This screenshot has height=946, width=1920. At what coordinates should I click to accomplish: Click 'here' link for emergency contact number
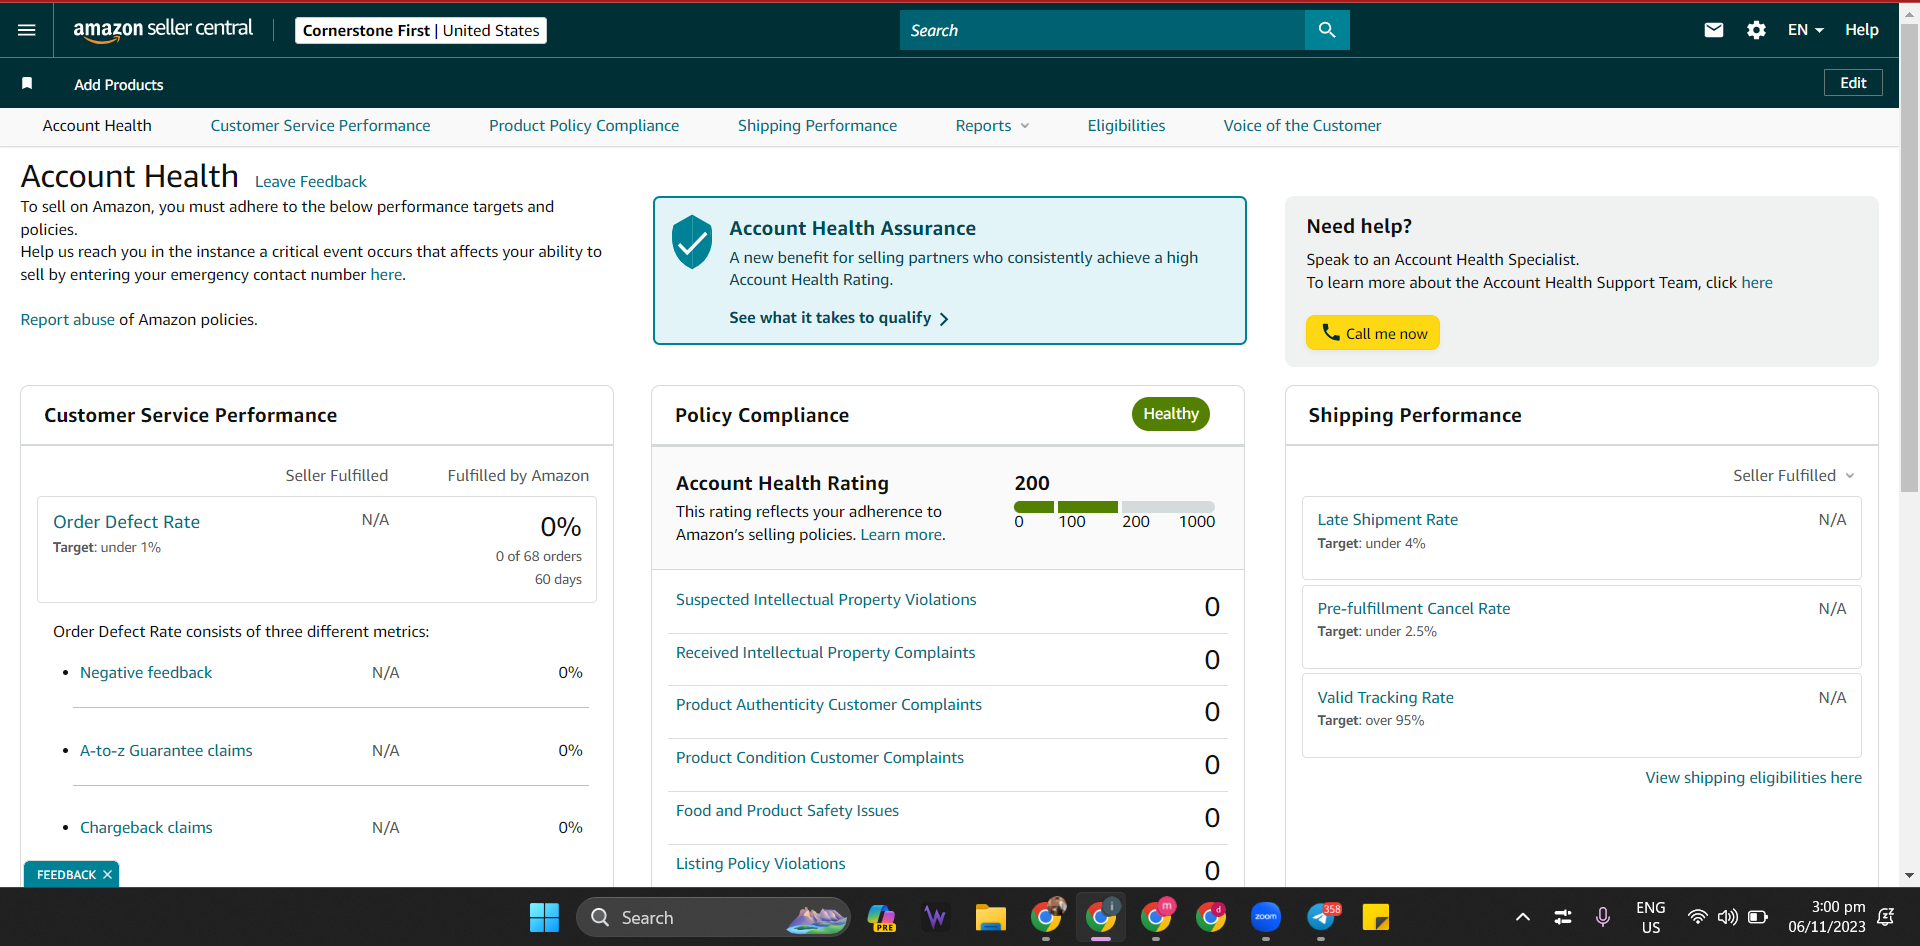pos(386,275)
